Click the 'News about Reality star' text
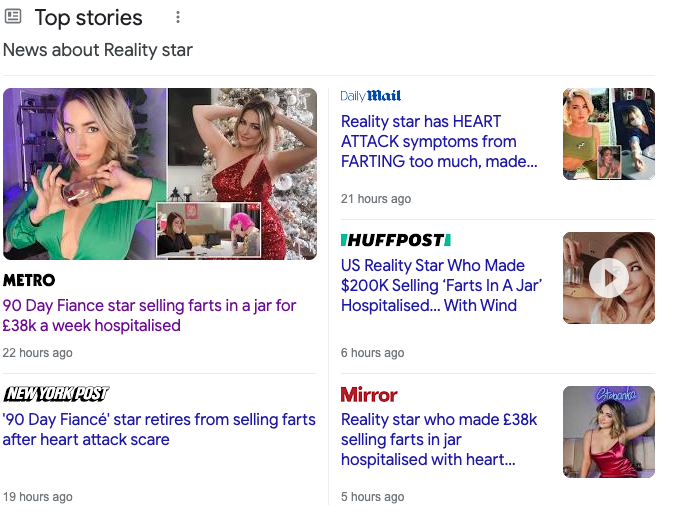The width and height of the screenshot is (686, 520). pos(98,50)
